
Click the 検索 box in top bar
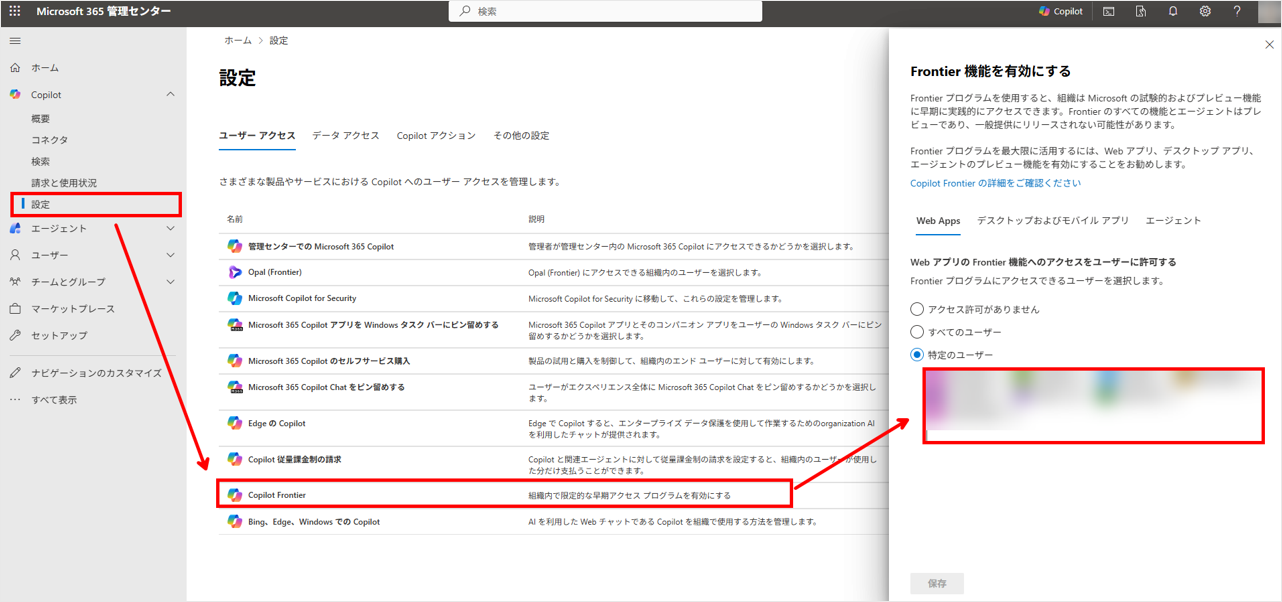click(605, 11)
